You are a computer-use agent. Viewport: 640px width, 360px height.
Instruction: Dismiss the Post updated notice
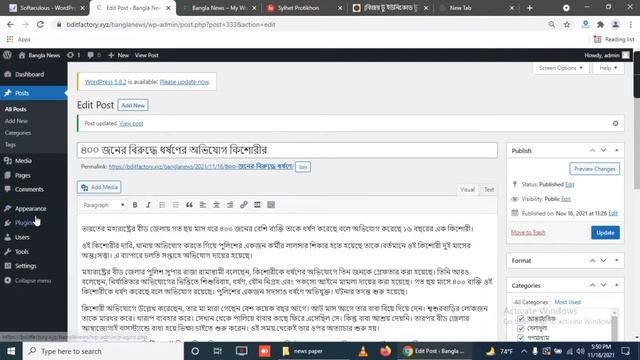[x=615, y=124]
